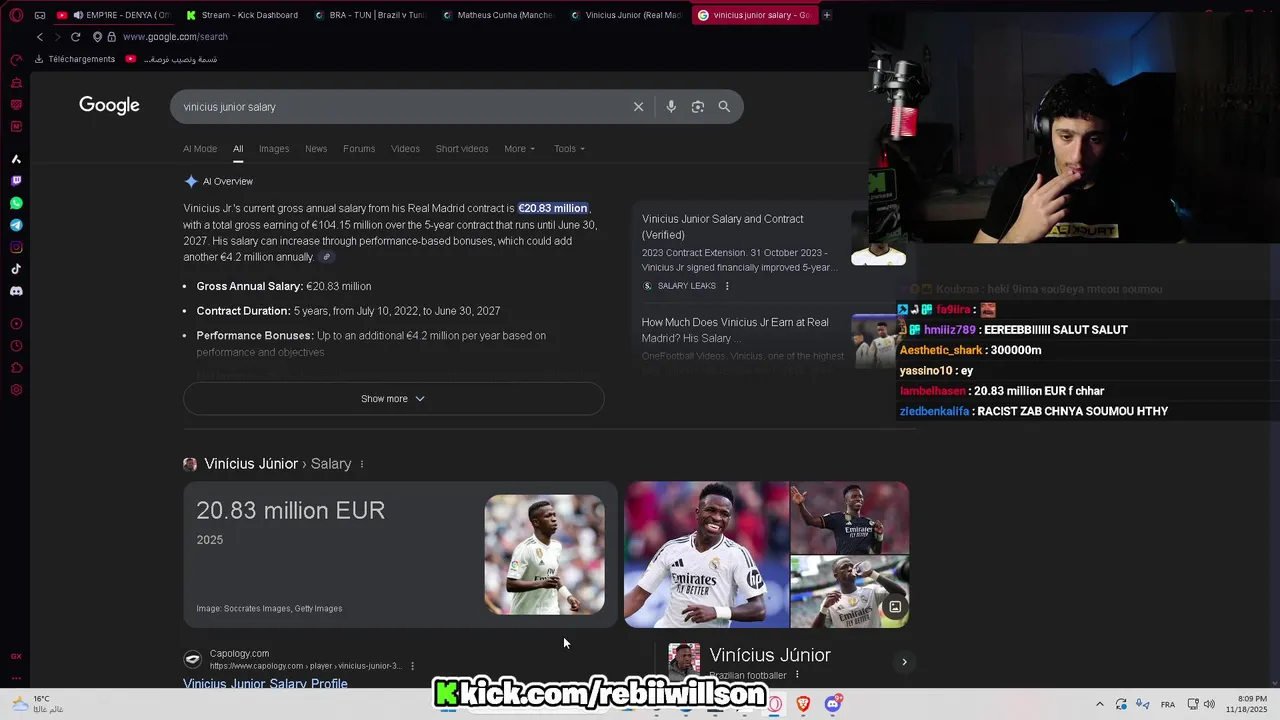Click the highlighted €20.83 million text
This screenshot has height=720, width=1280.
coord(552,208)
